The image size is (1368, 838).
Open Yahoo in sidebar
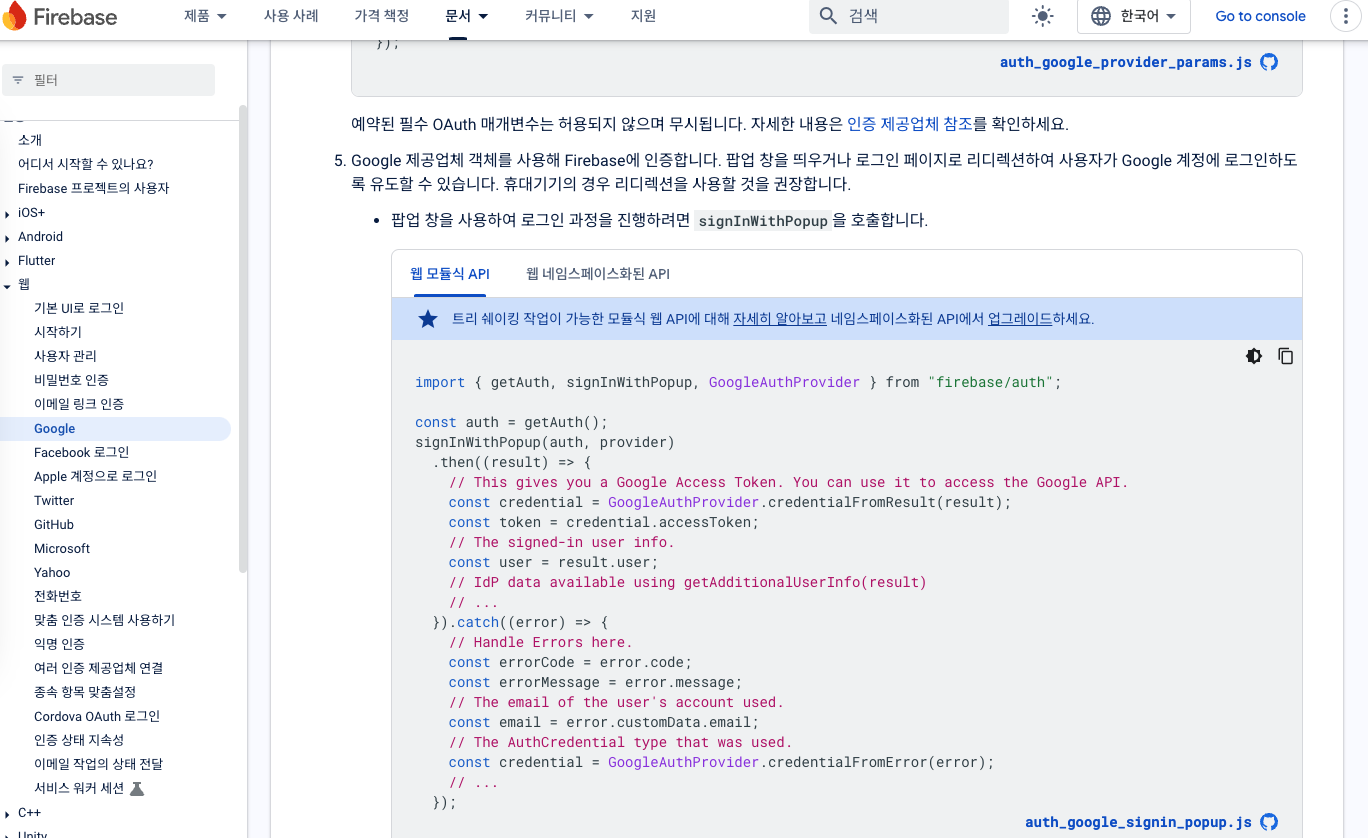pyautogui.click(x=52, y=572)
